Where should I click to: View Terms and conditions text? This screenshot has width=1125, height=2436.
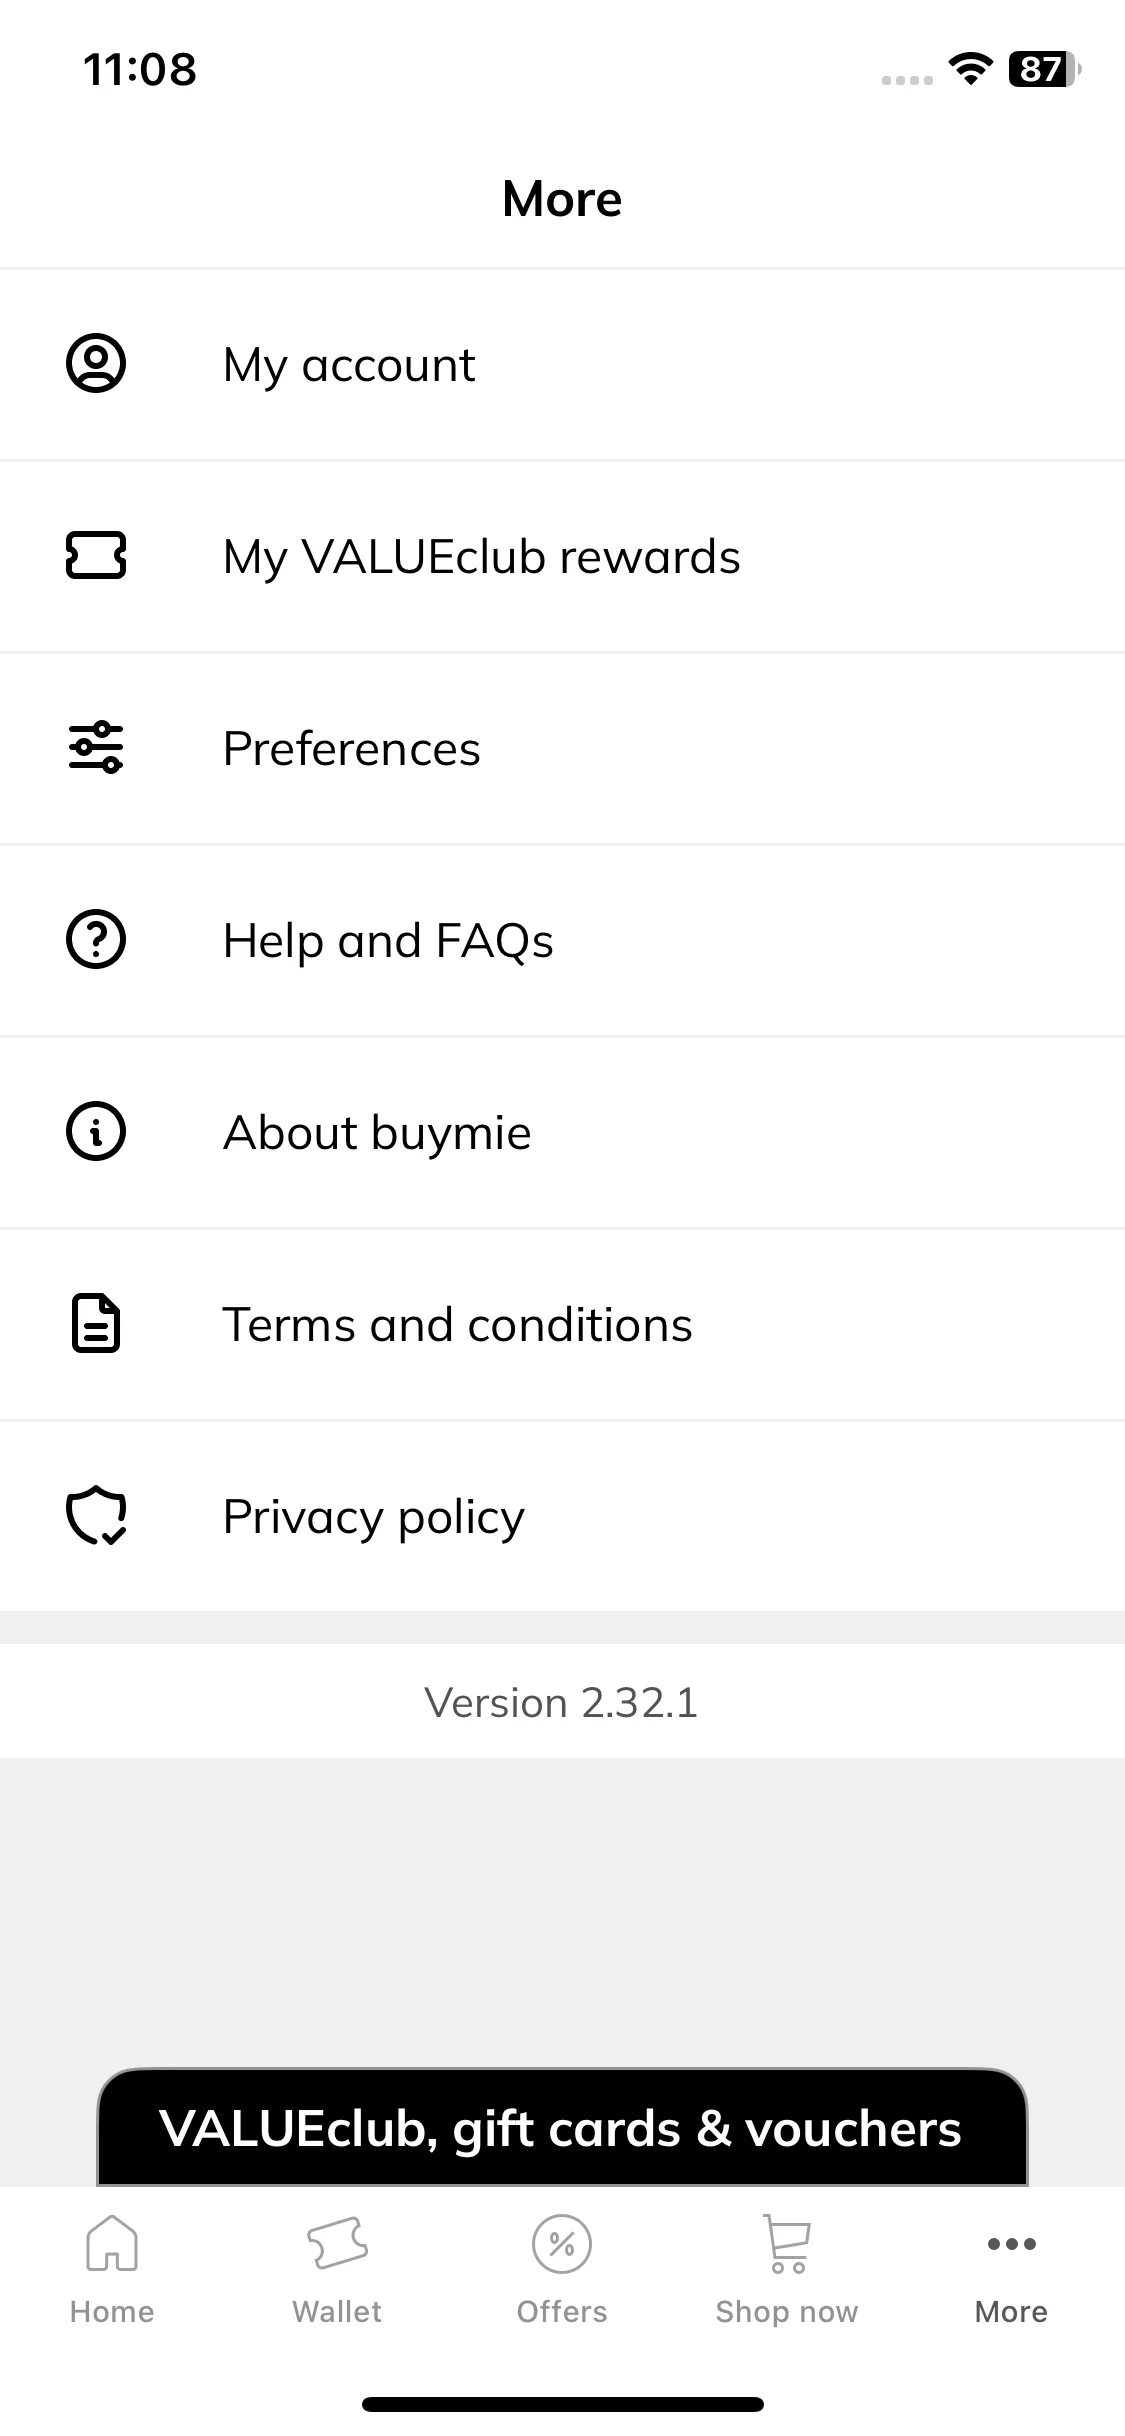coord(457,1325)
